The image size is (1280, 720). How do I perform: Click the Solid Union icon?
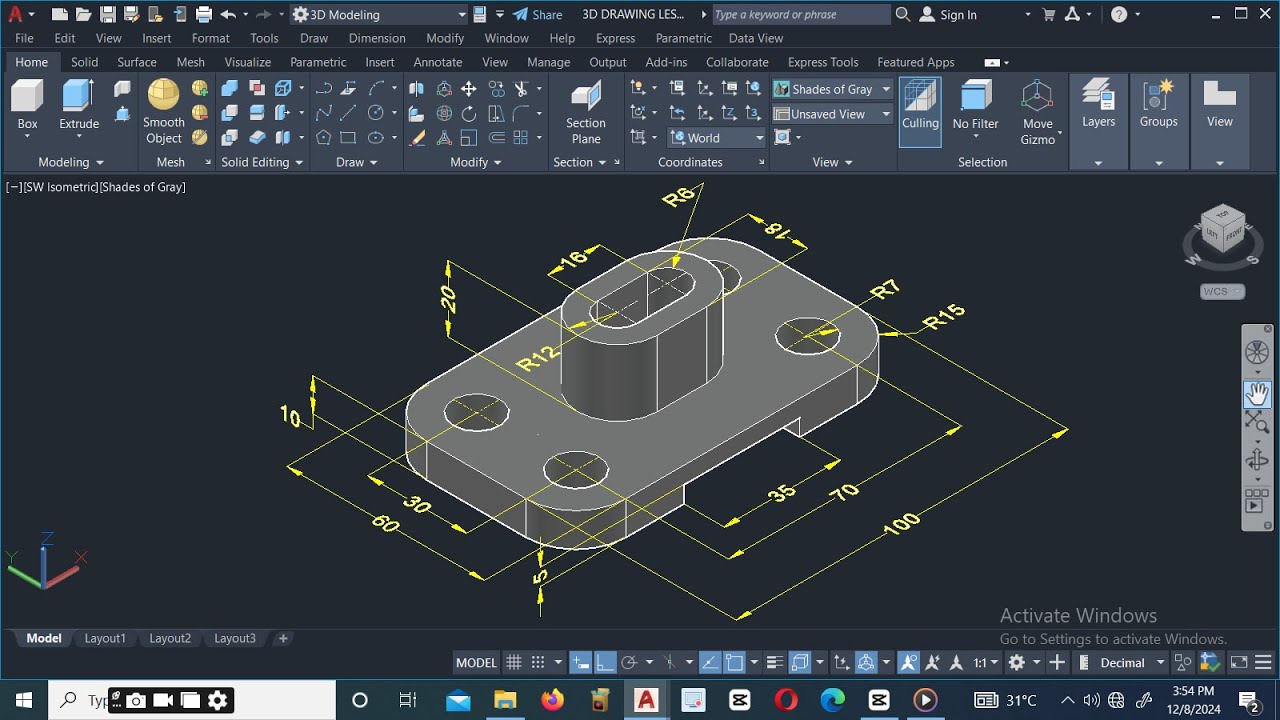coord(229,89)
